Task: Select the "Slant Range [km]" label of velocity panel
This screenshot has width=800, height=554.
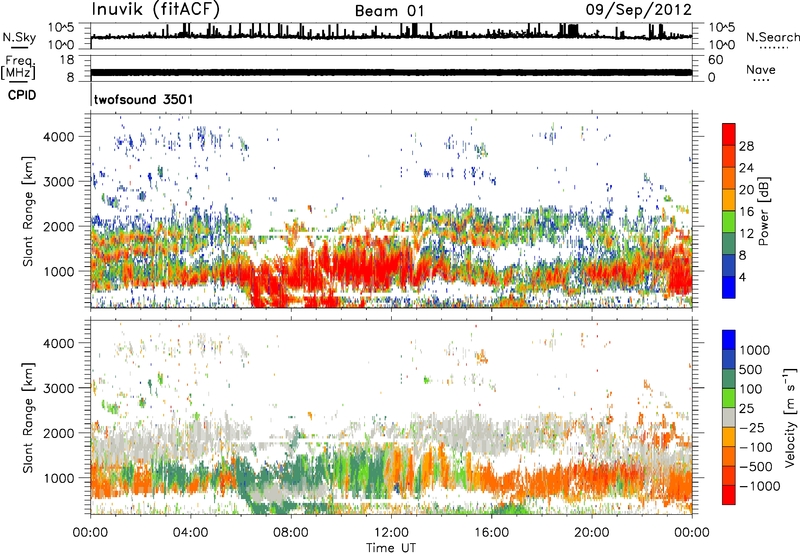Action: [28, 418]
